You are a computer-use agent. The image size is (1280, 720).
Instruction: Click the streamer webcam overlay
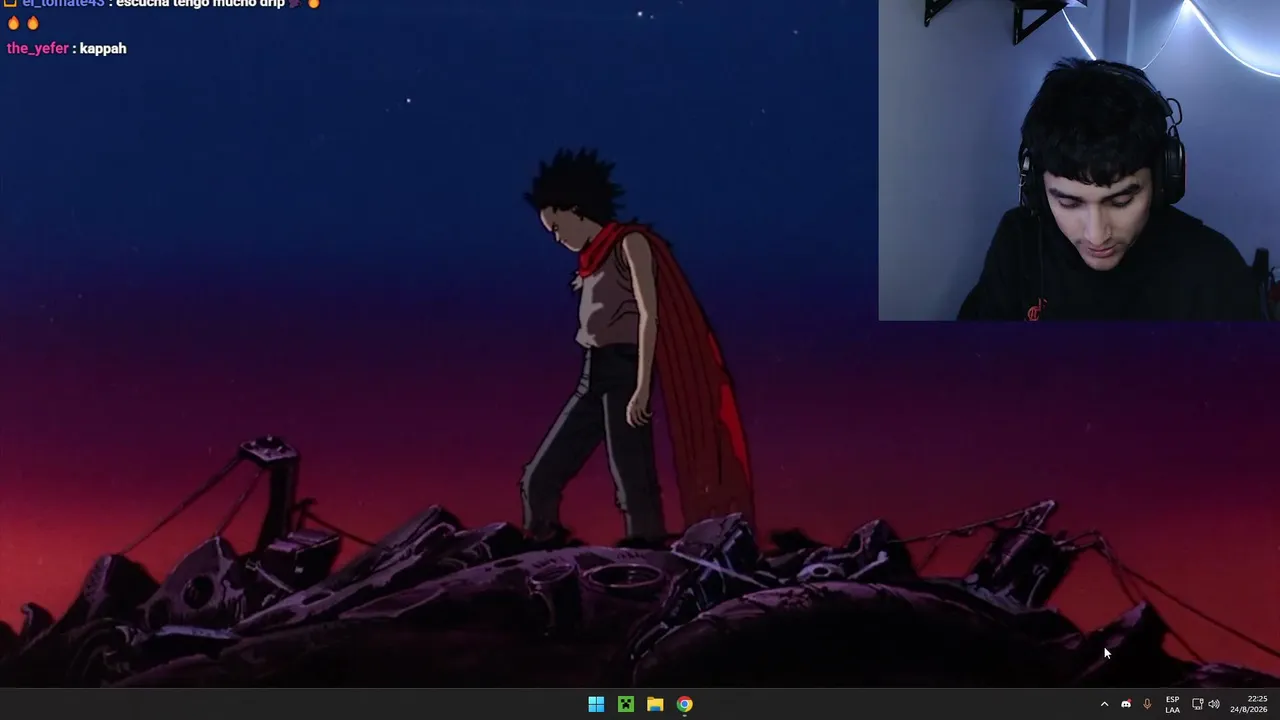click(x=1079, y=160)
